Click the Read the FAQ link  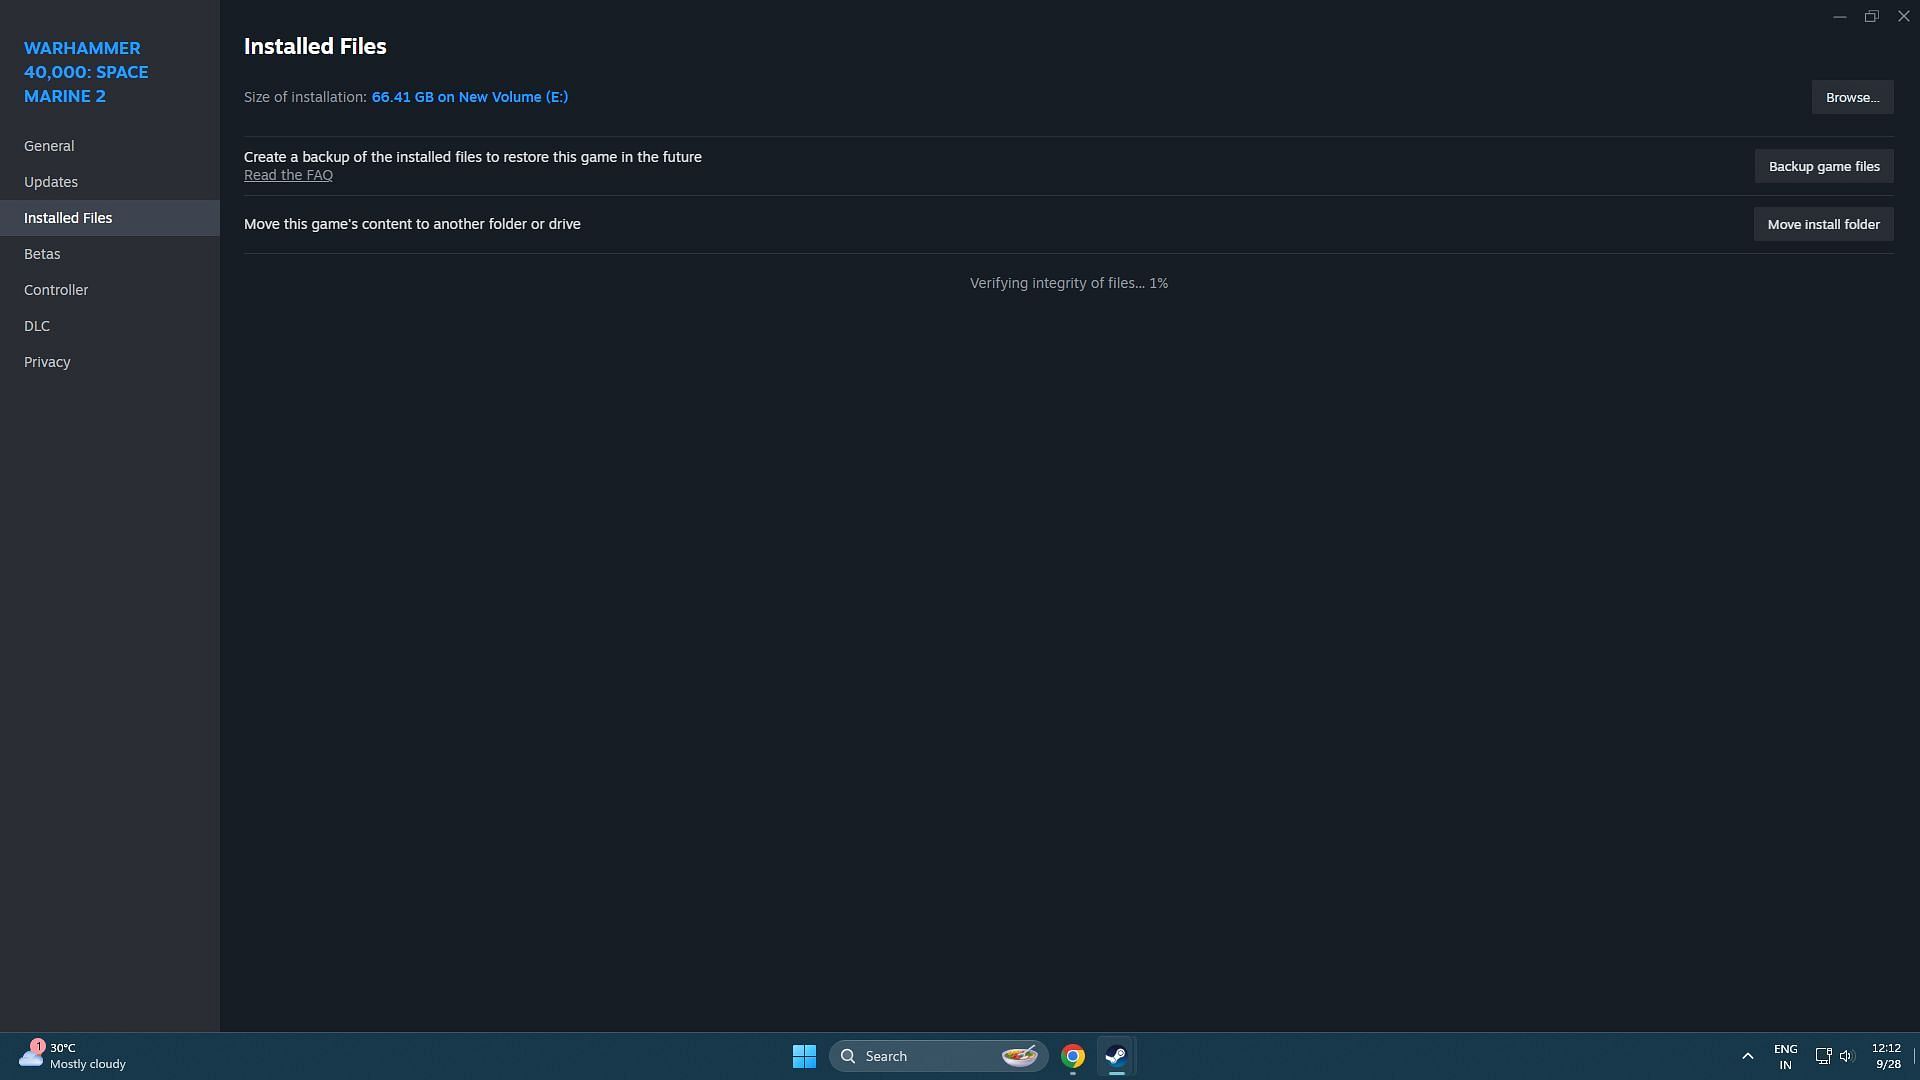[287, 175]
